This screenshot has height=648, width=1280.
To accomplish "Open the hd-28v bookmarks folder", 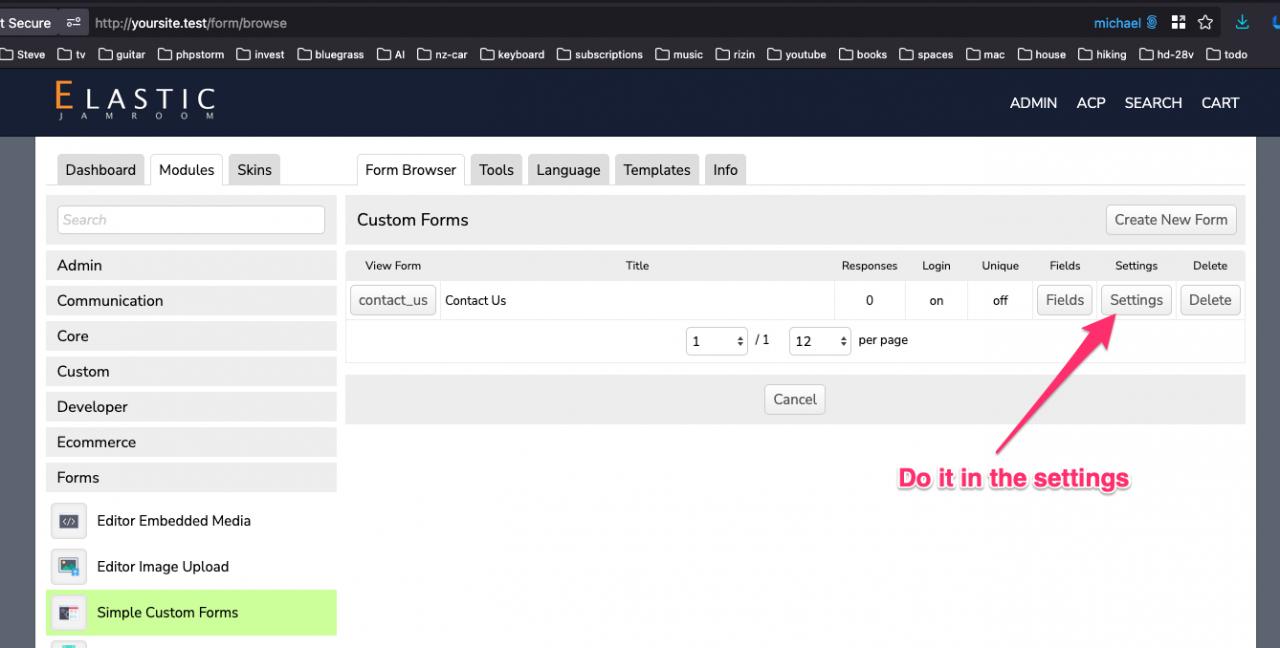I will point(1167,54).
